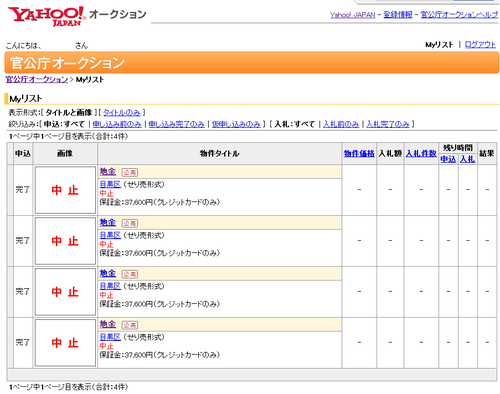Click the 中止 thumbnail of first item
The height and width of the screenshot is (394, 500).
[x=65, y=190]
